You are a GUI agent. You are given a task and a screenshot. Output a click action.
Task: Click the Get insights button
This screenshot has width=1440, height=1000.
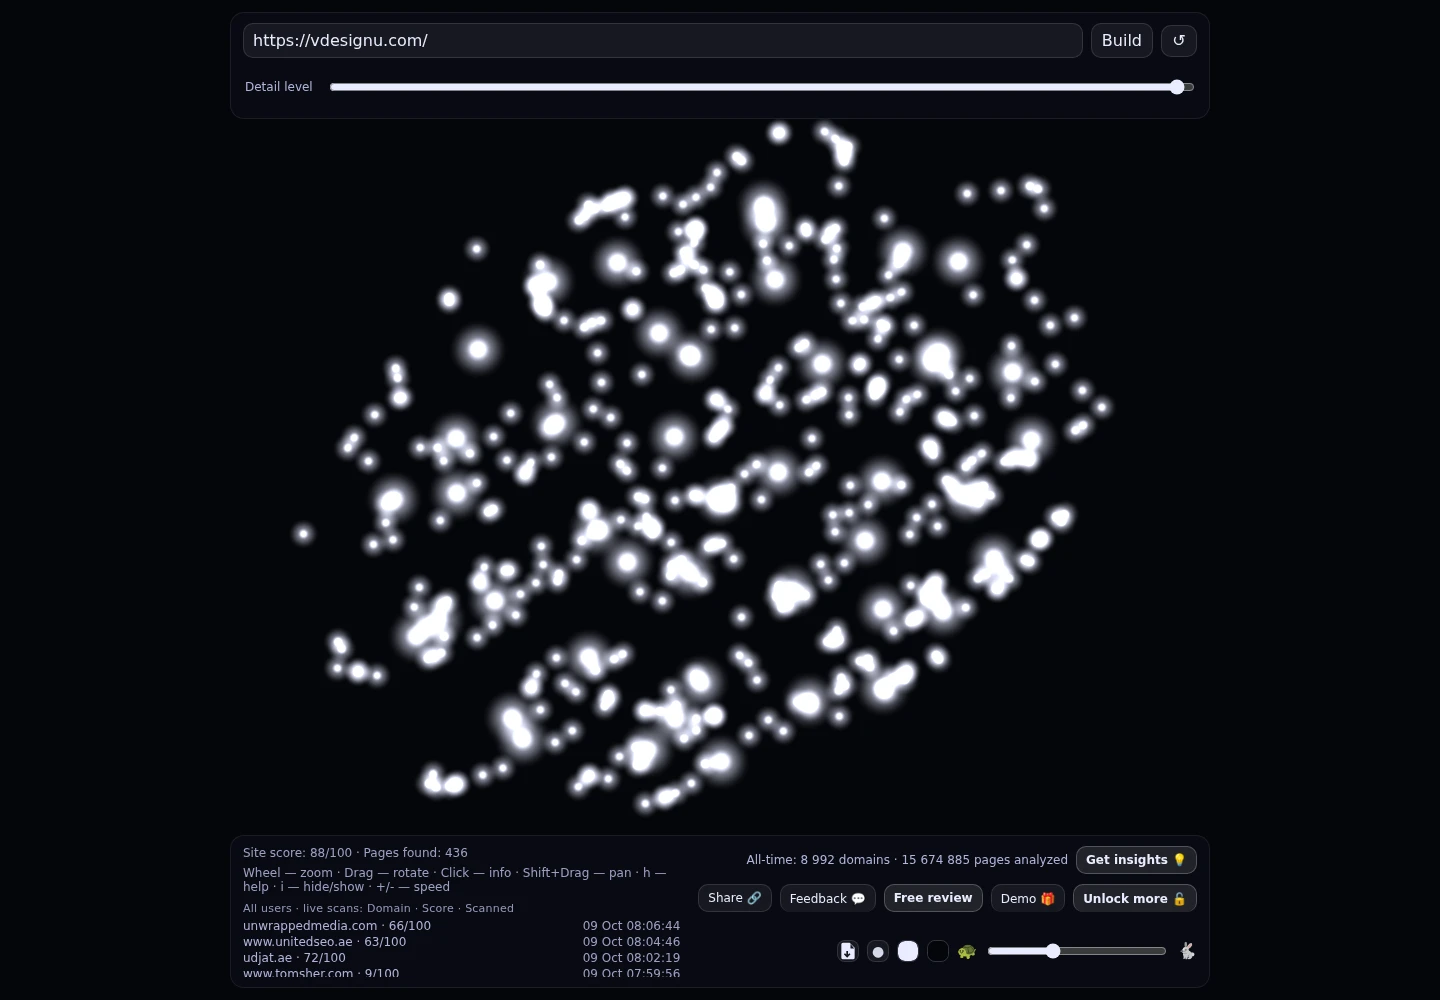click(x=1136, y=860)
